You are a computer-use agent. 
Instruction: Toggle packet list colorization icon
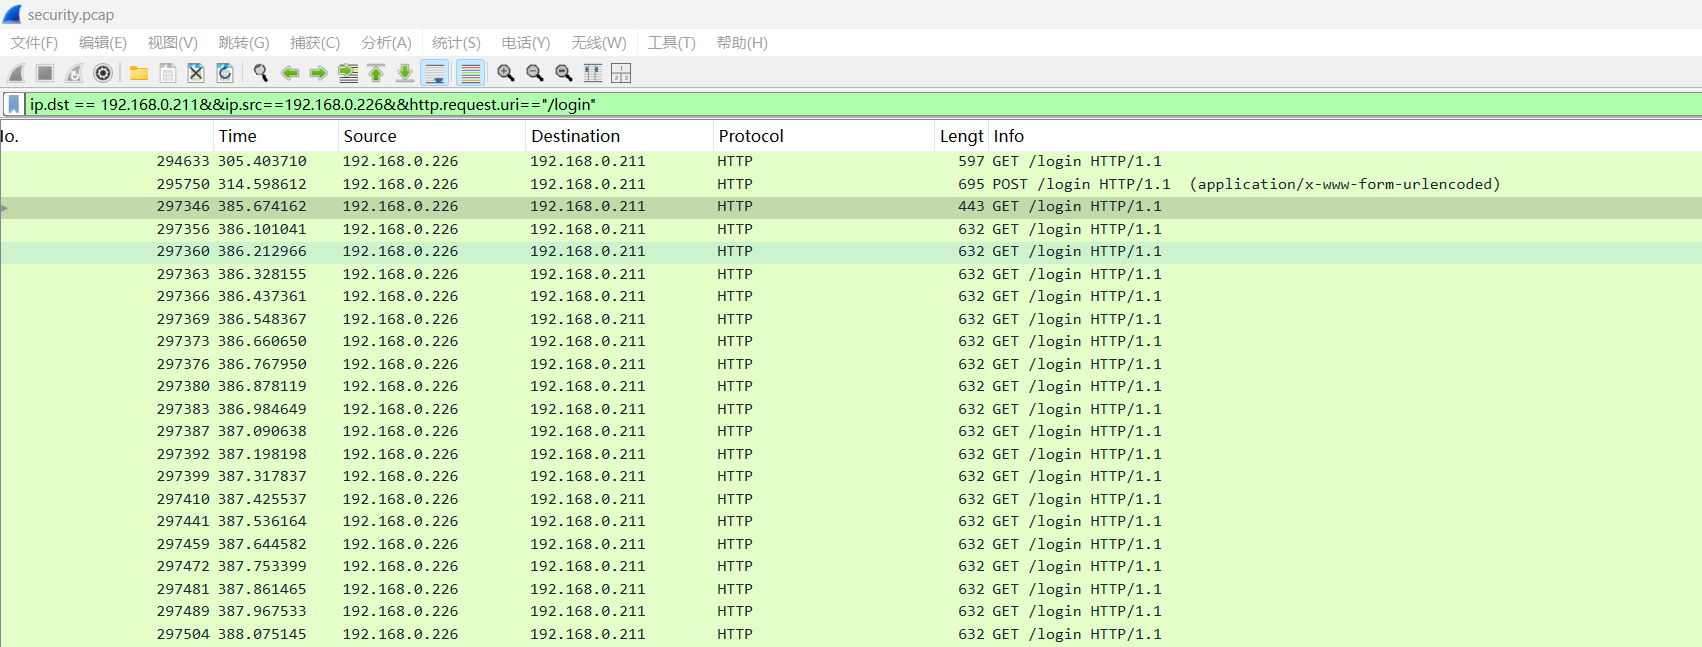pos(470,73)
